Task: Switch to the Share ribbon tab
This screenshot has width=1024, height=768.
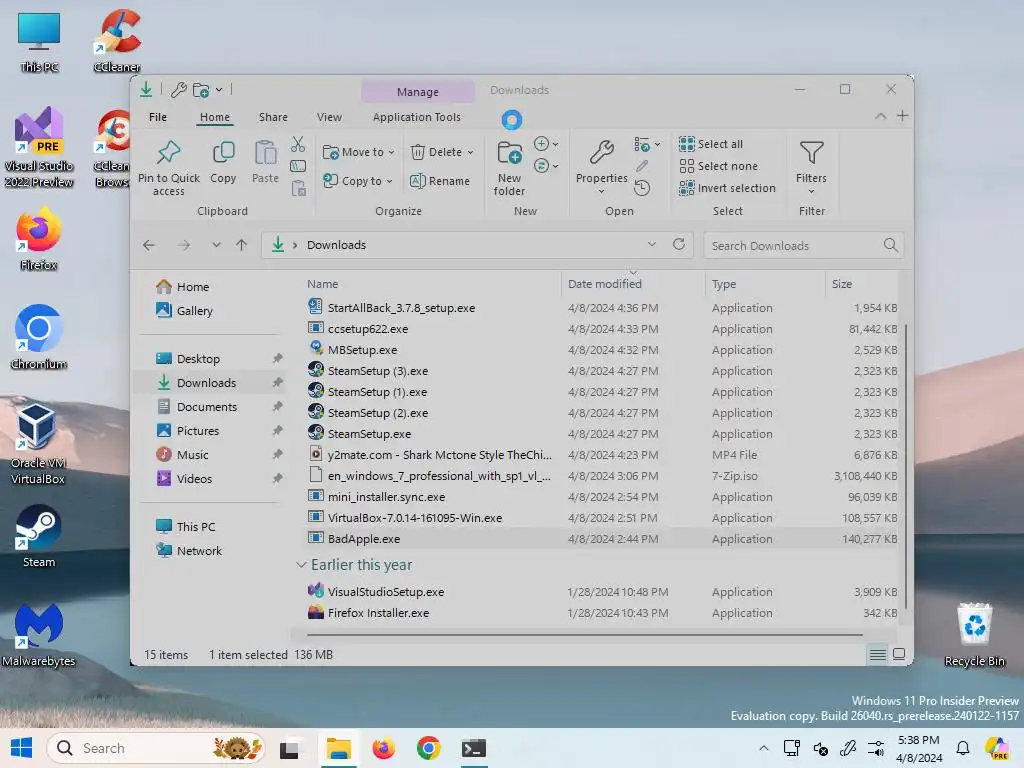Action: tap(273, 117)
